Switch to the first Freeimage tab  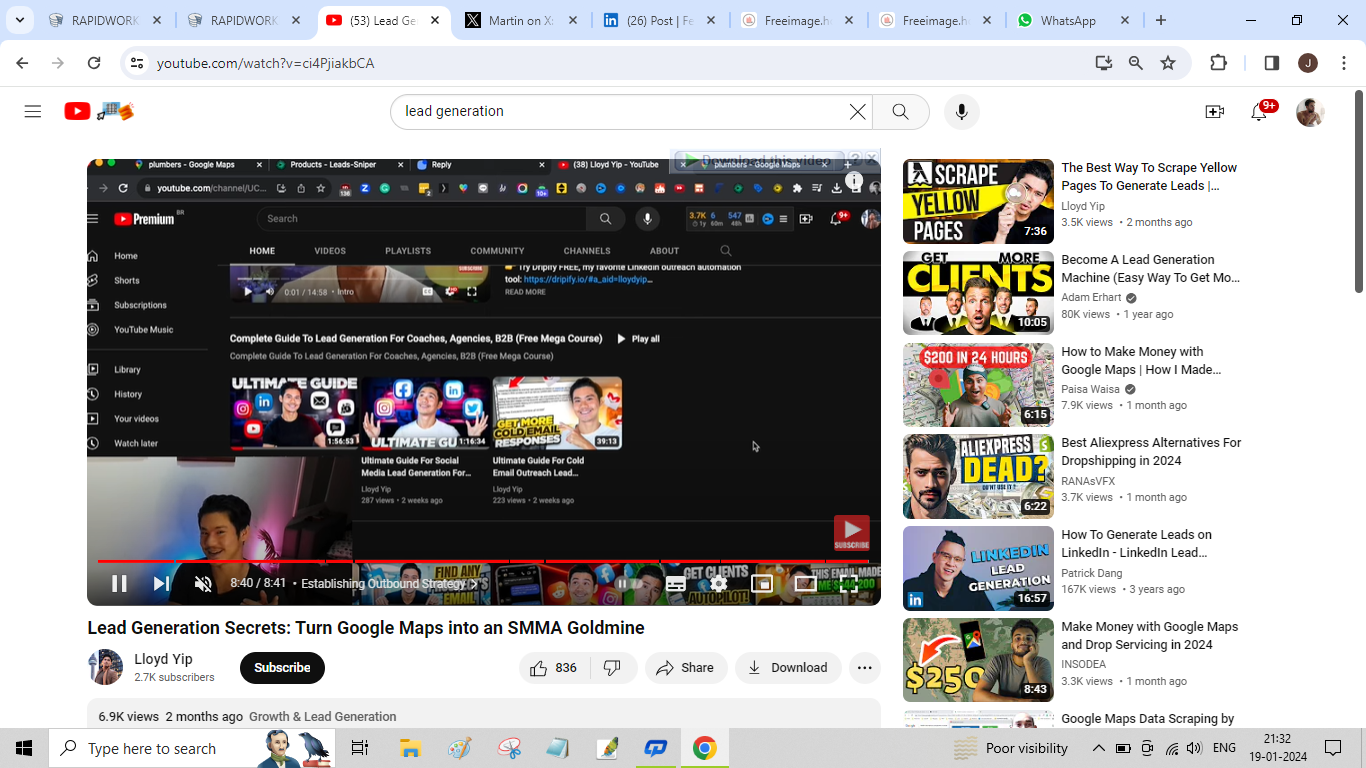coord(798,20)
